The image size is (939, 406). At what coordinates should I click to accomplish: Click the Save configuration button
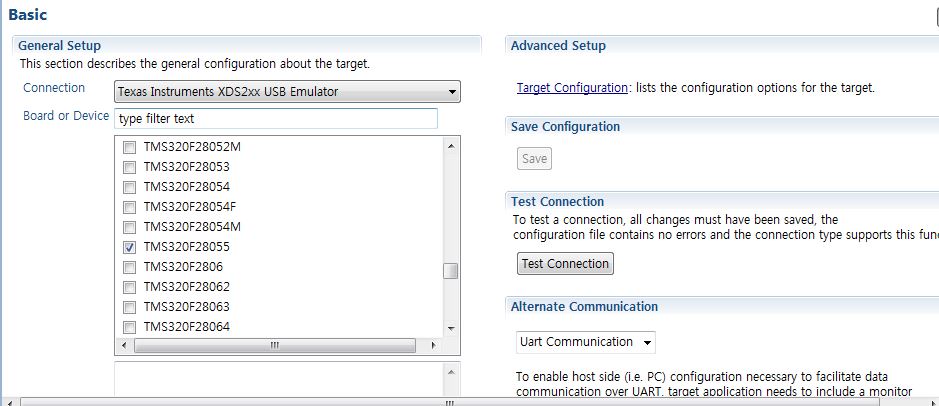pos(534,159)
